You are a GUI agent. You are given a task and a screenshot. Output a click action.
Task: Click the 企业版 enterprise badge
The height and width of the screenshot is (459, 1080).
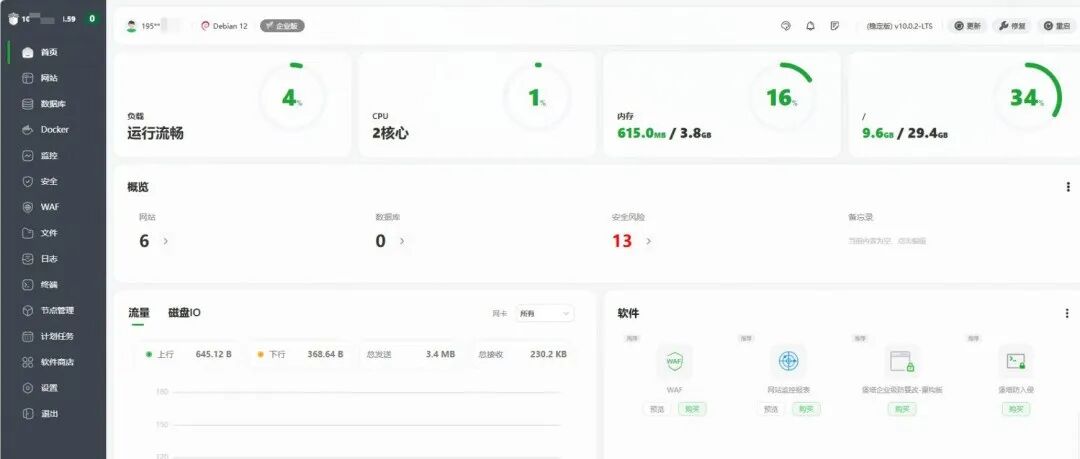pos(282,26)
